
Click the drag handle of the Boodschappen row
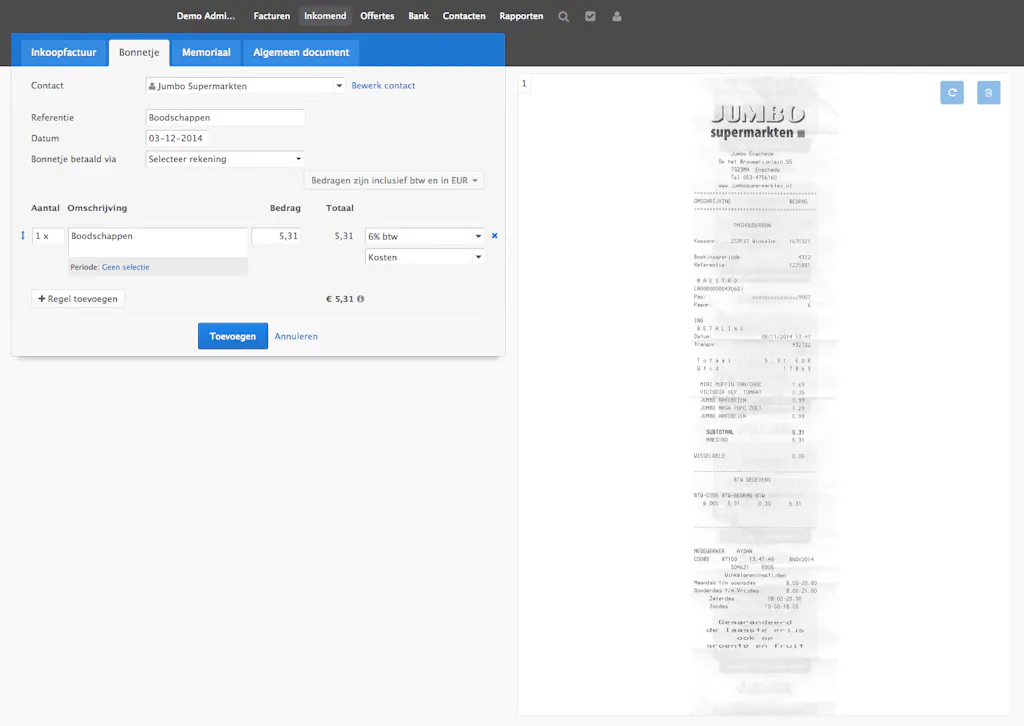point(23,235)
